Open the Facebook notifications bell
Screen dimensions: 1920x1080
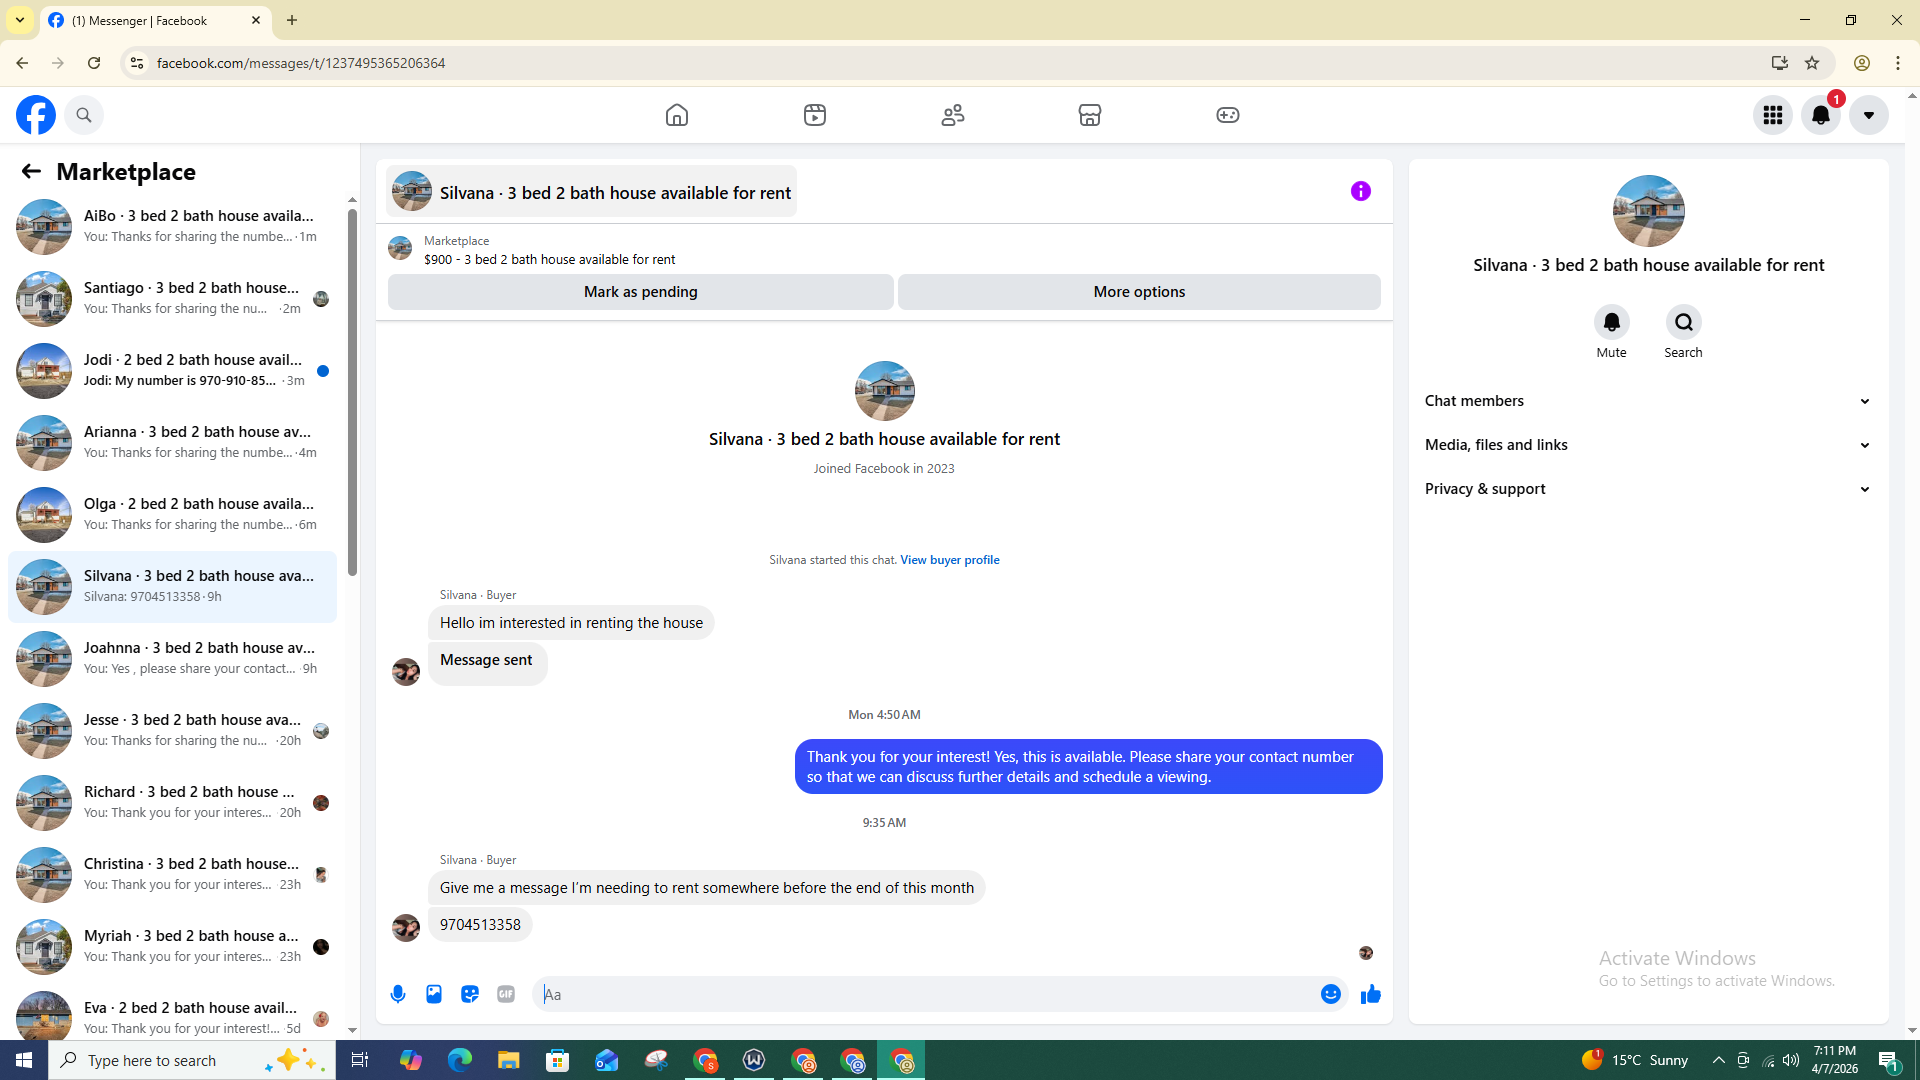point(1820,115)
